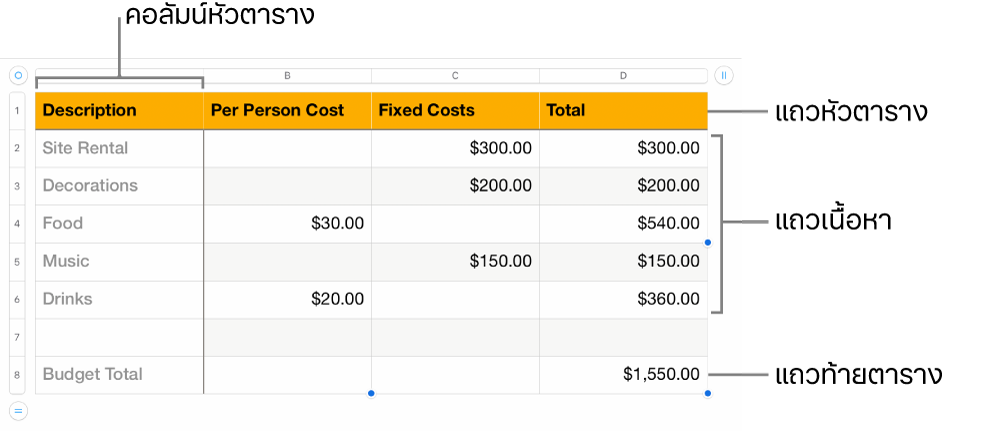Click the $30.00 Food per person cell

(x=288, y=224)
